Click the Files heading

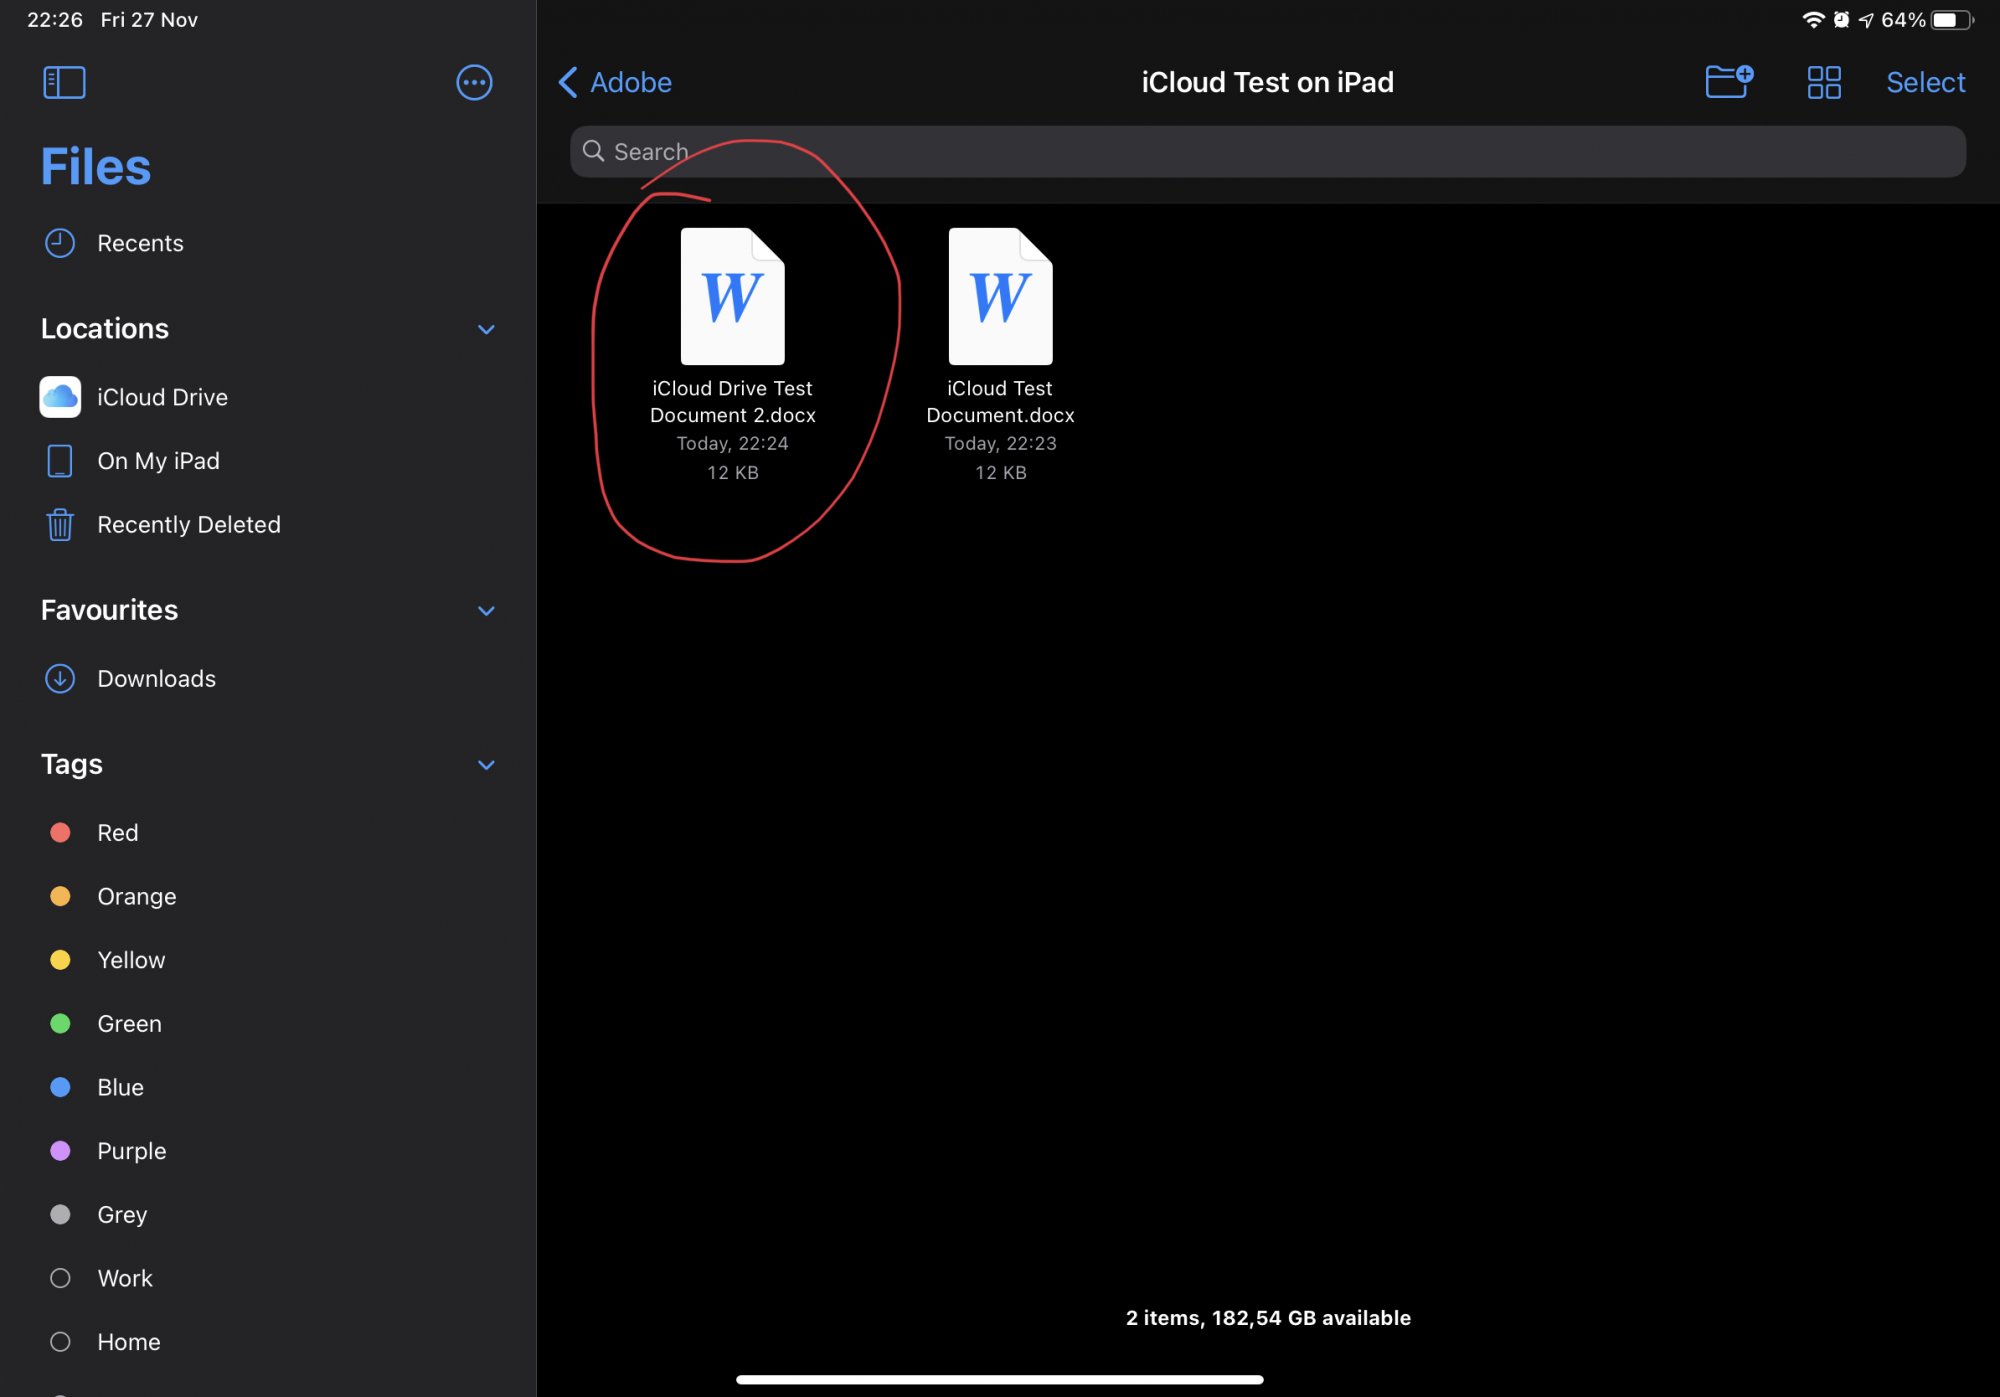pyautogui.click(x=96, y=167)
